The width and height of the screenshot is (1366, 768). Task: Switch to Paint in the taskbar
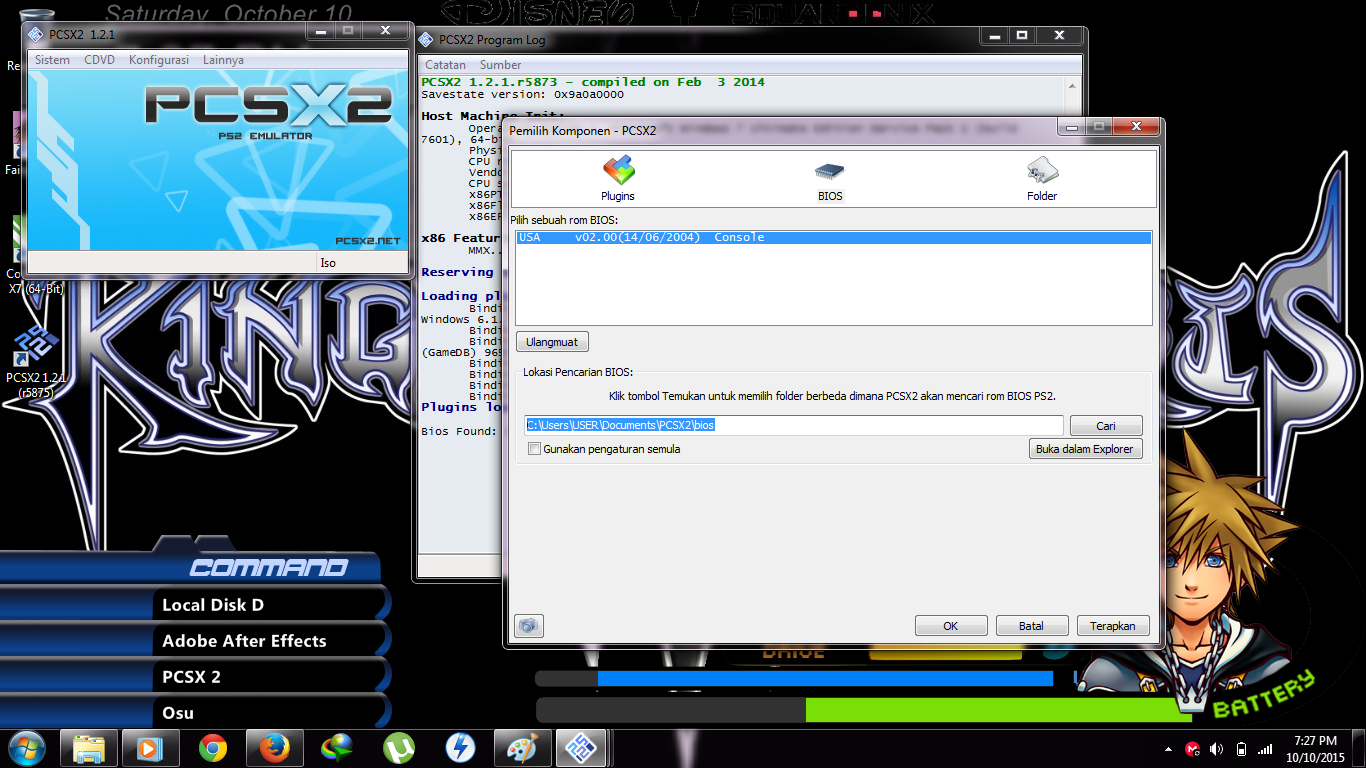coord(522,748)
